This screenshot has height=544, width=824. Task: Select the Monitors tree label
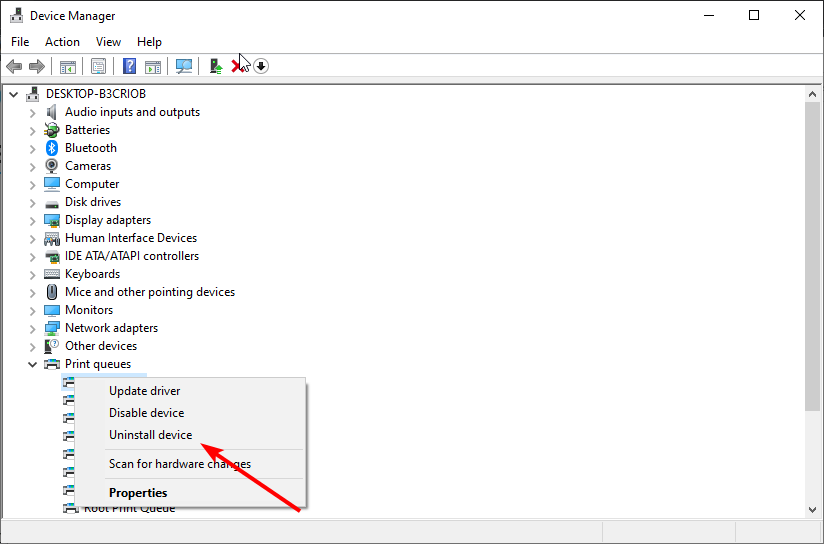pyautogui.click(x=89, y=310)
